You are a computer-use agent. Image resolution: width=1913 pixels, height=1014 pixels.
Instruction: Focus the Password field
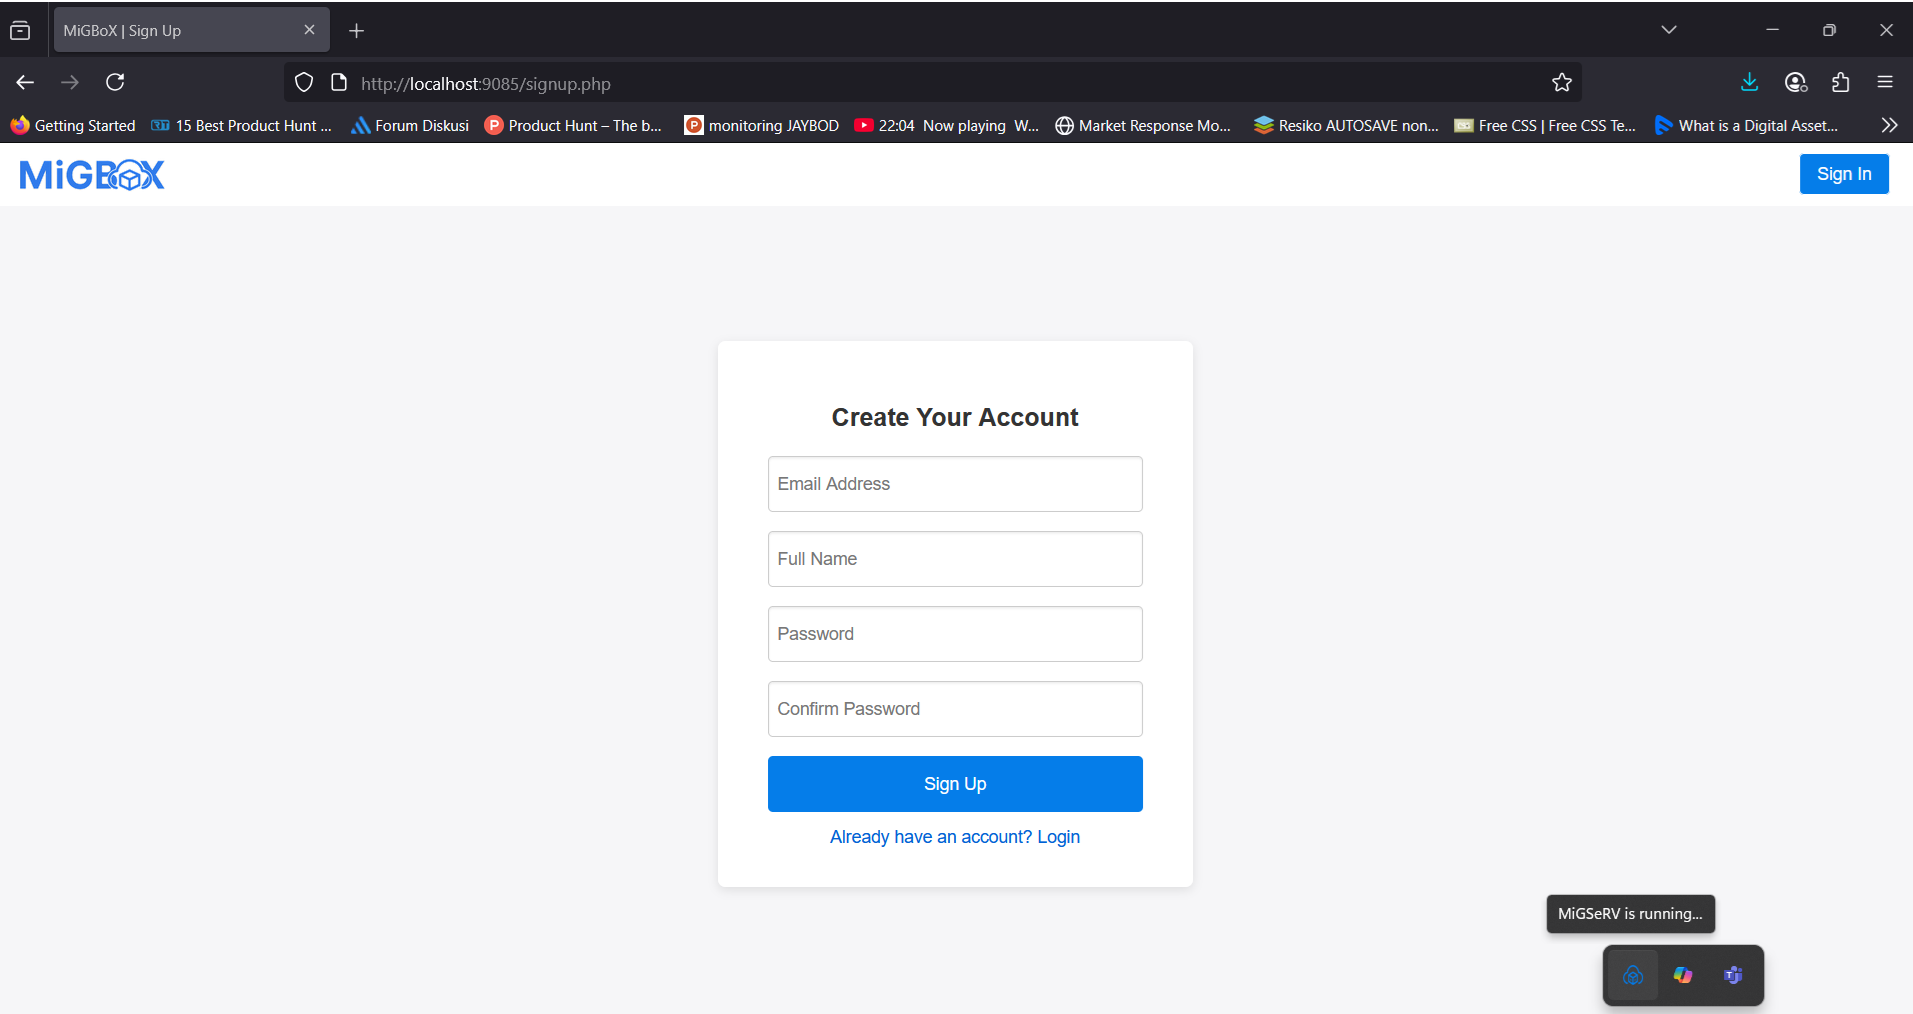955,634
